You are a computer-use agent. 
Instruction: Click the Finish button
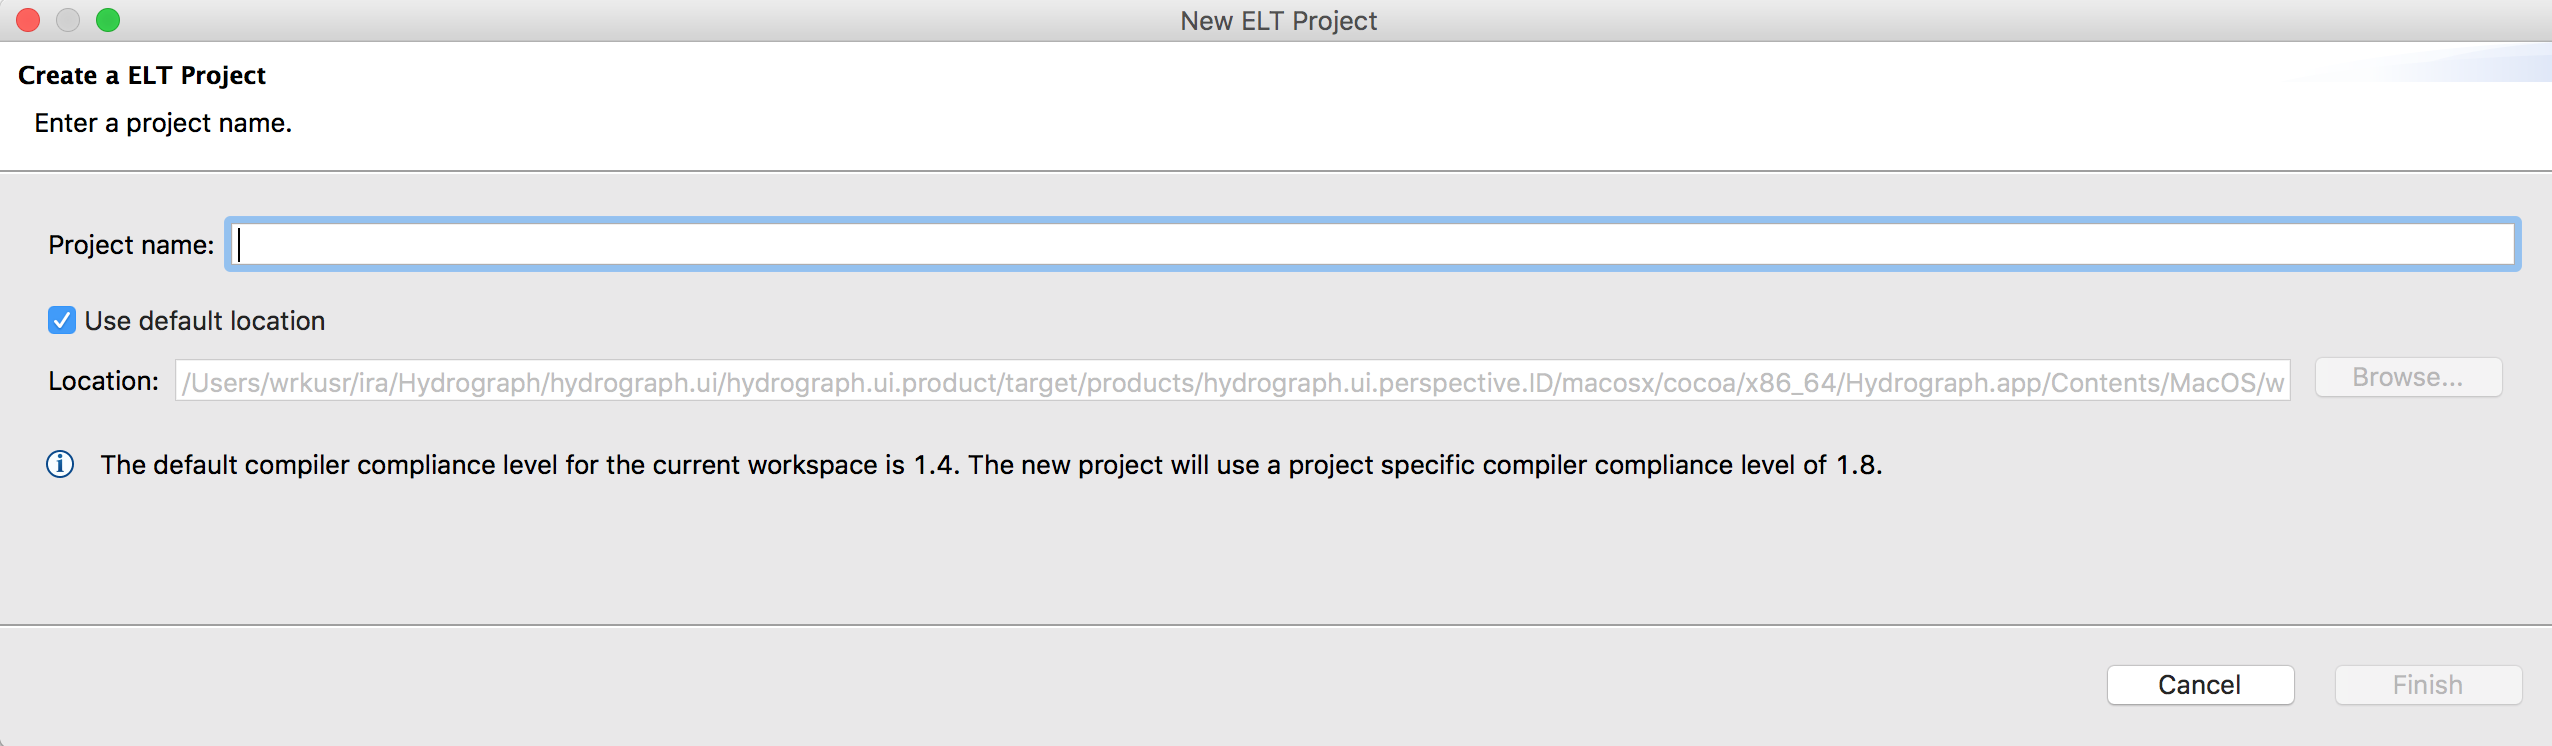click(2427, 685)
